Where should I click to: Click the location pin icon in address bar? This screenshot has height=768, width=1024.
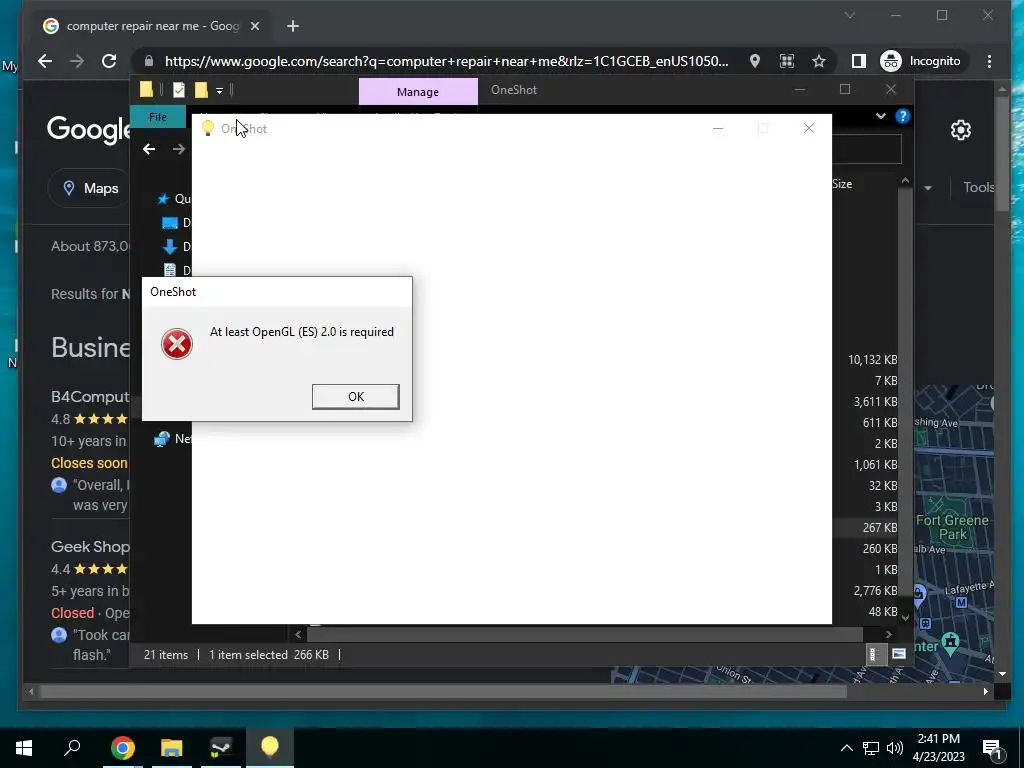tap(755, 61)
